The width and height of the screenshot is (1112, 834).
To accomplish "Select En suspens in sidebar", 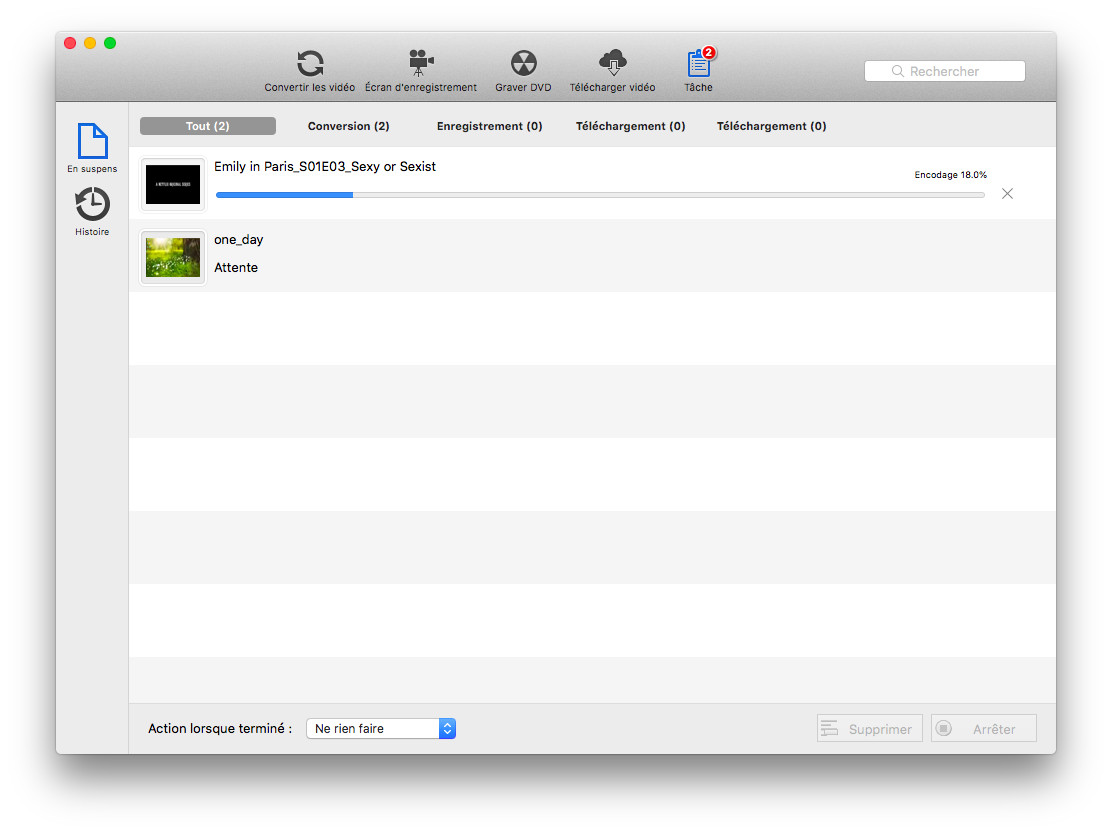I will [x=92, y=148].
